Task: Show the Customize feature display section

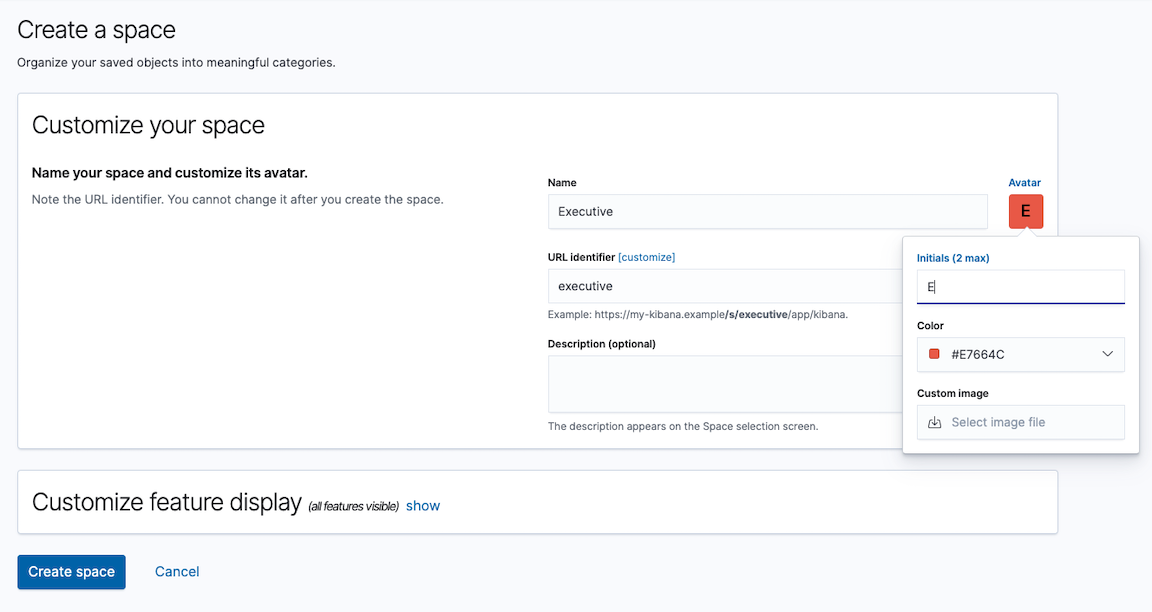Action: (423, 506)
